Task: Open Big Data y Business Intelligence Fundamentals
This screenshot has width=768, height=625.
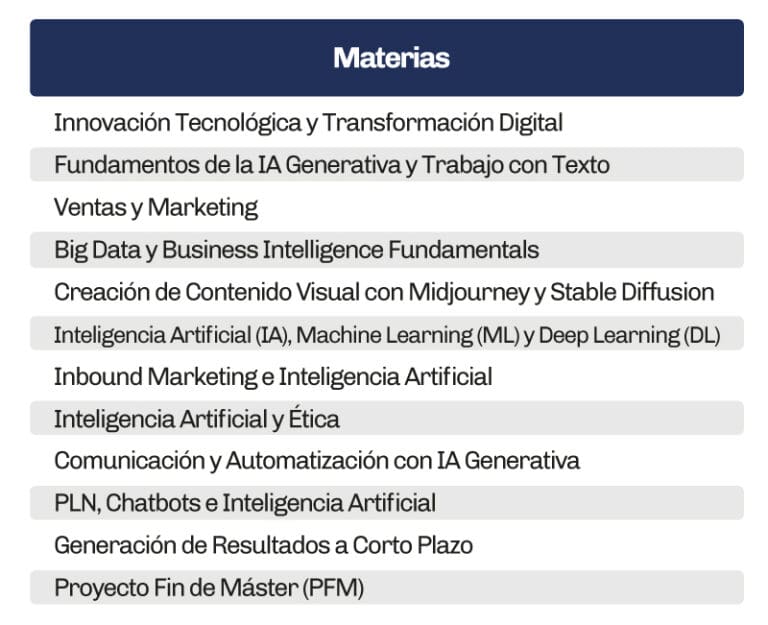Action: pos(386,250)
